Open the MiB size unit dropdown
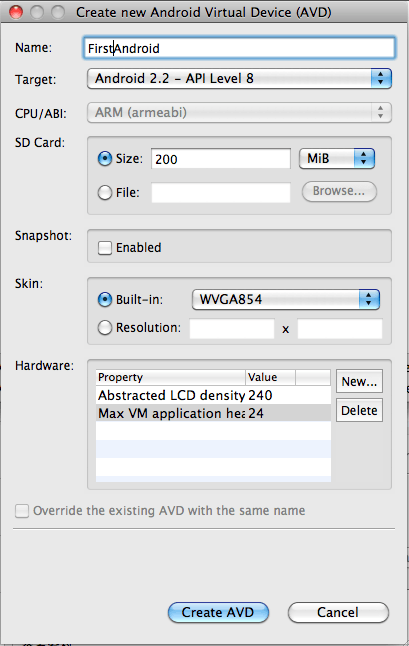 (x=337, y=159)
